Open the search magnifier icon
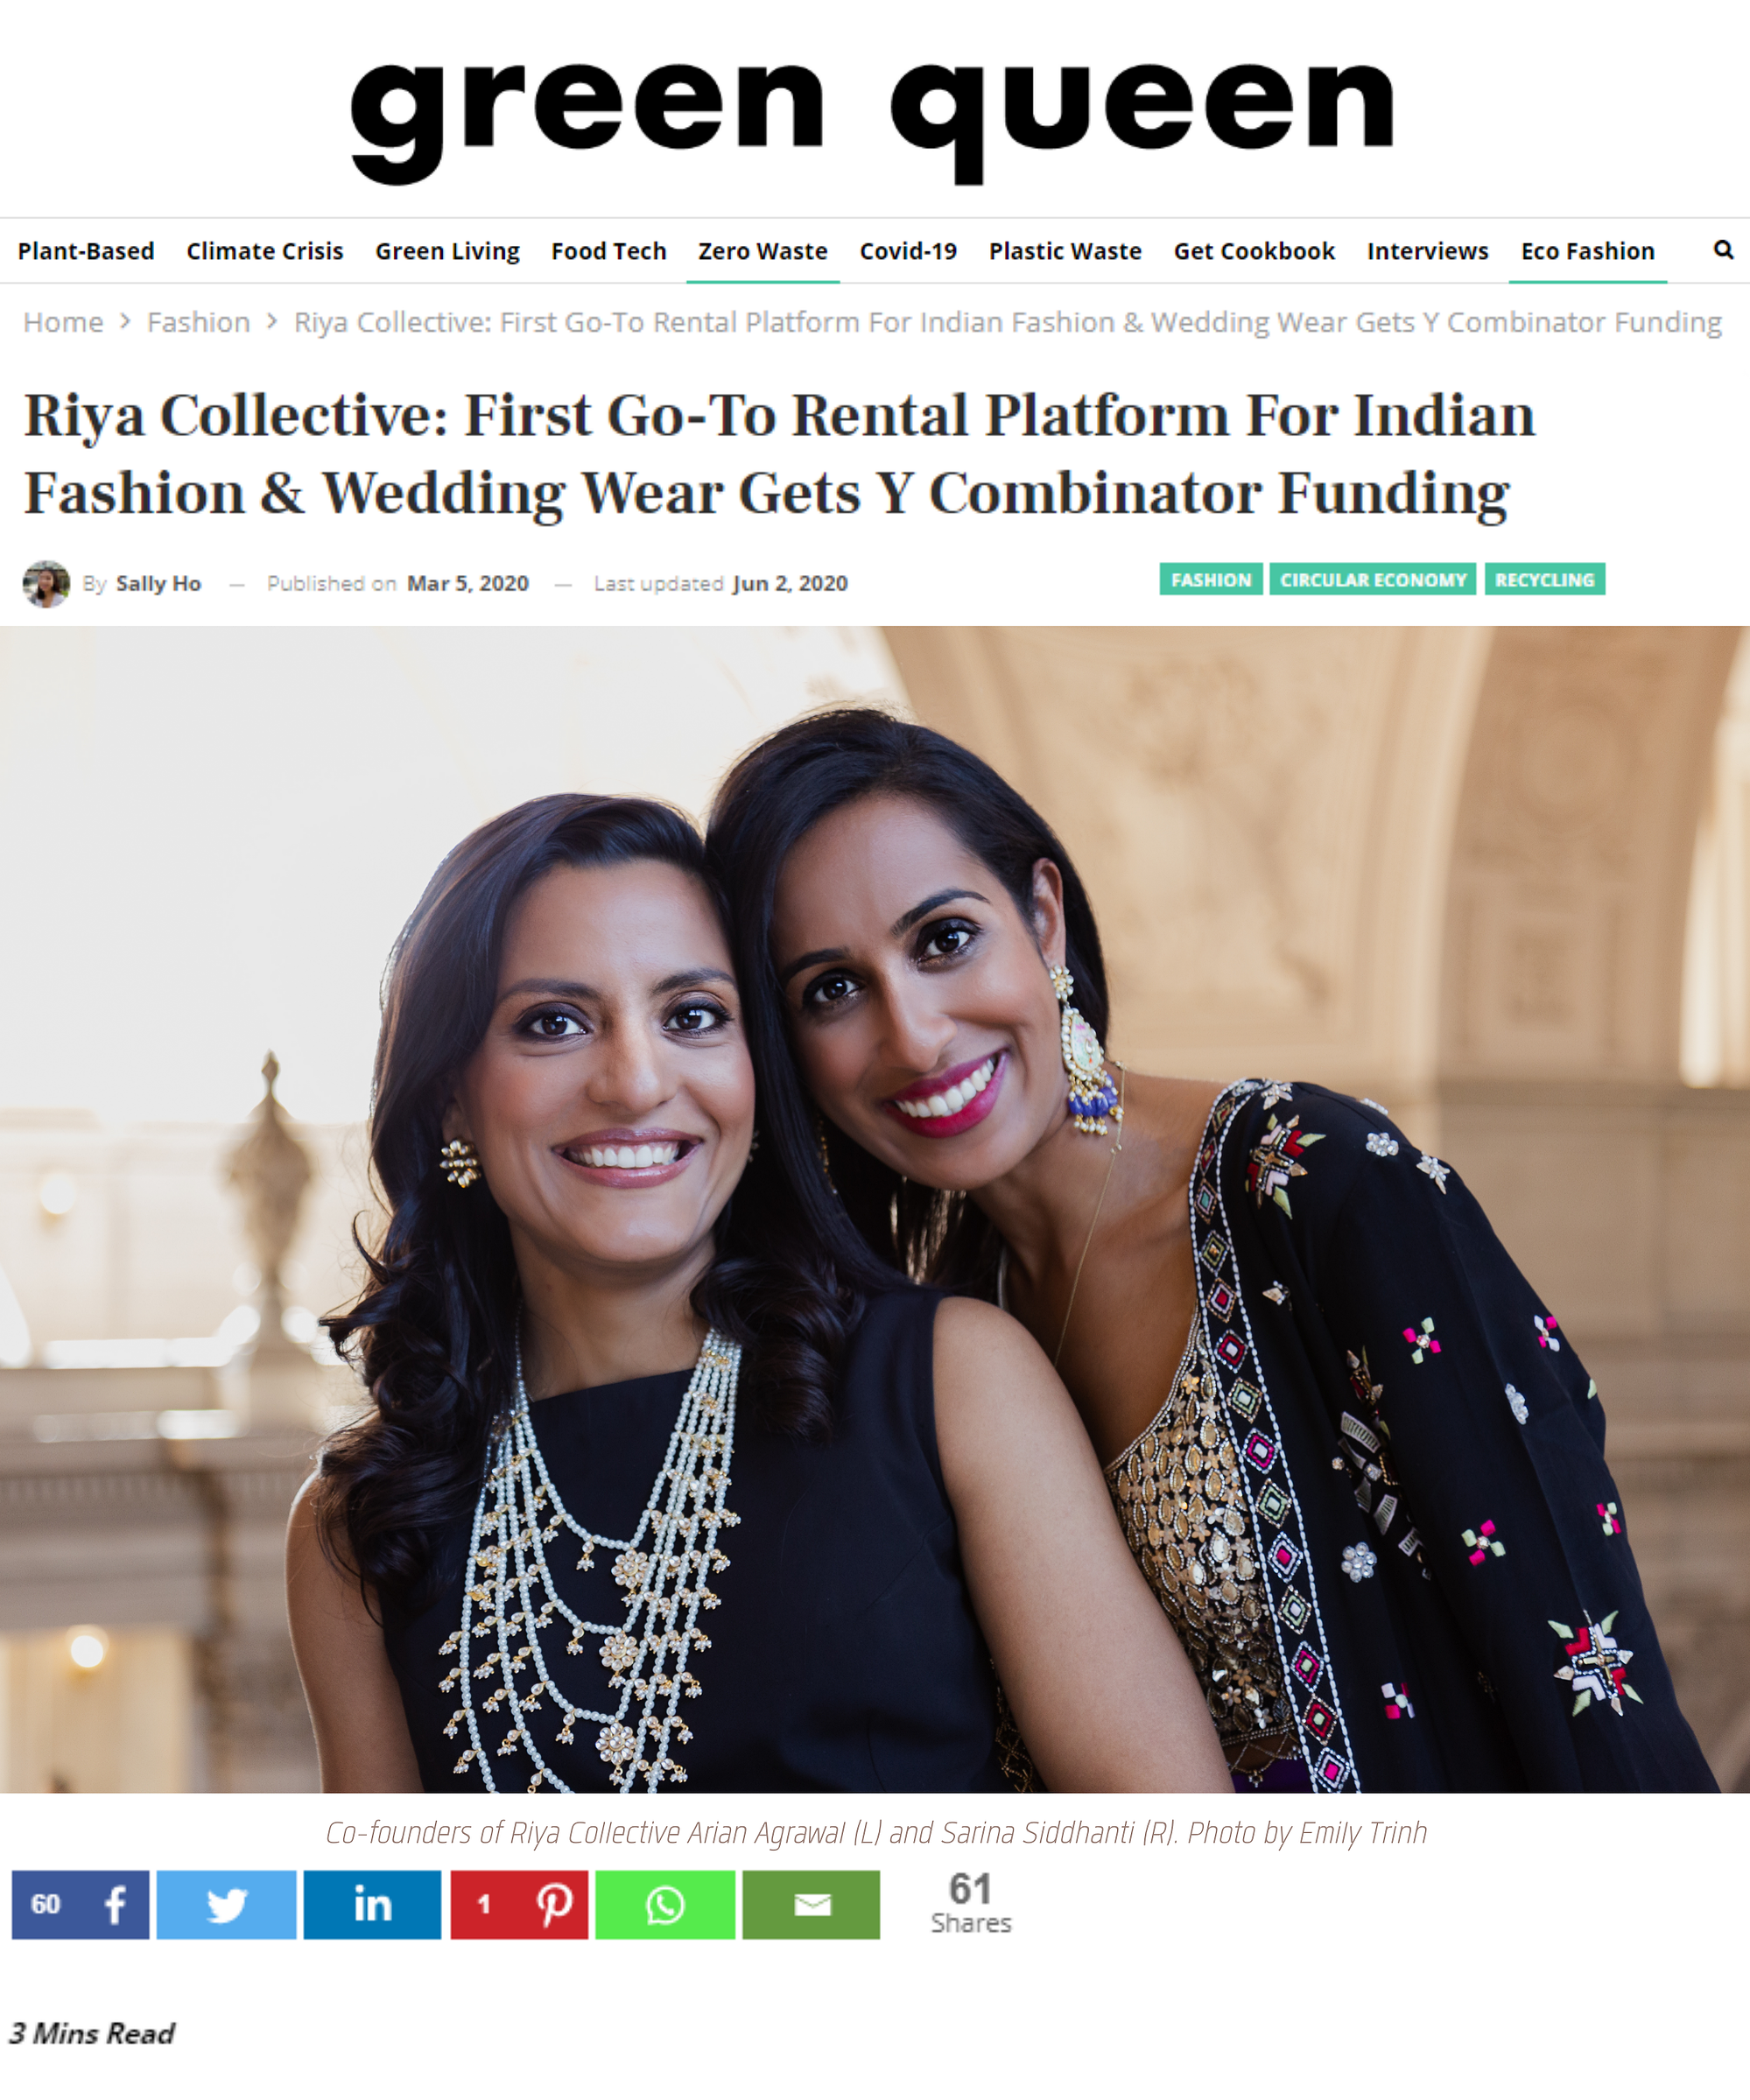Viewport: 1750px width, 2100px height. coord(1723,250)
